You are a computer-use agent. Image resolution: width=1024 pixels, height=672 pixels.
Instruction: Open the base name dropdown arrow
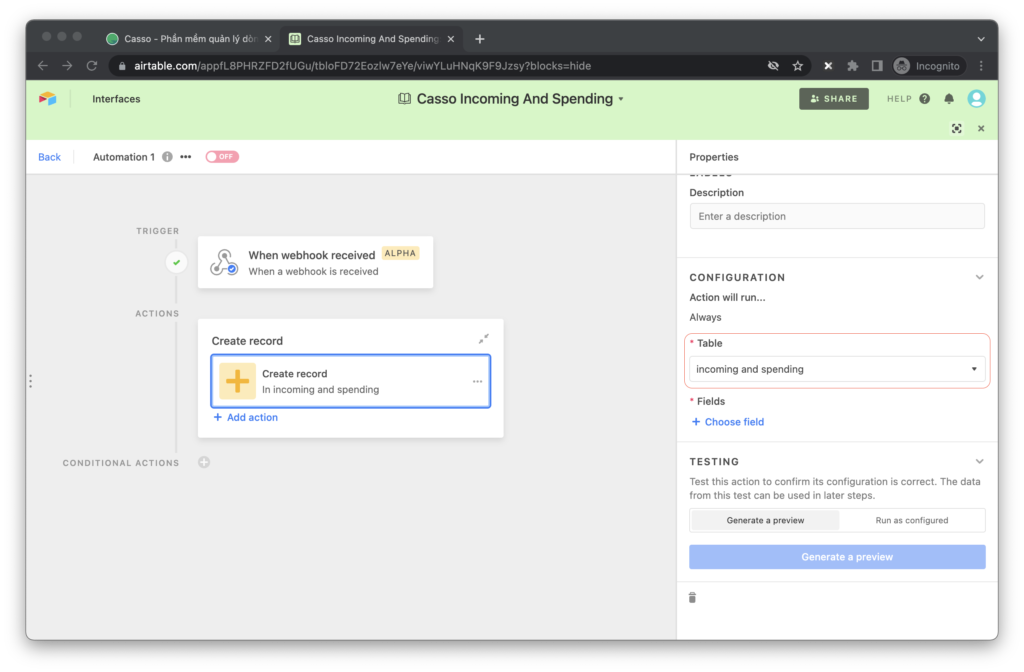point(621,99)
